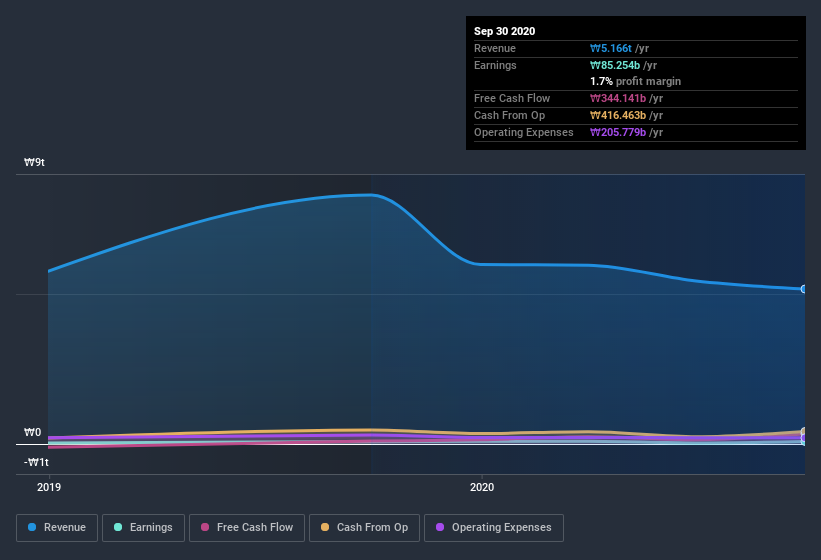This screenshot has width=821, height=560.
Task: Toggle the Free Cash Flow legend button
Action: pos(247,528)
